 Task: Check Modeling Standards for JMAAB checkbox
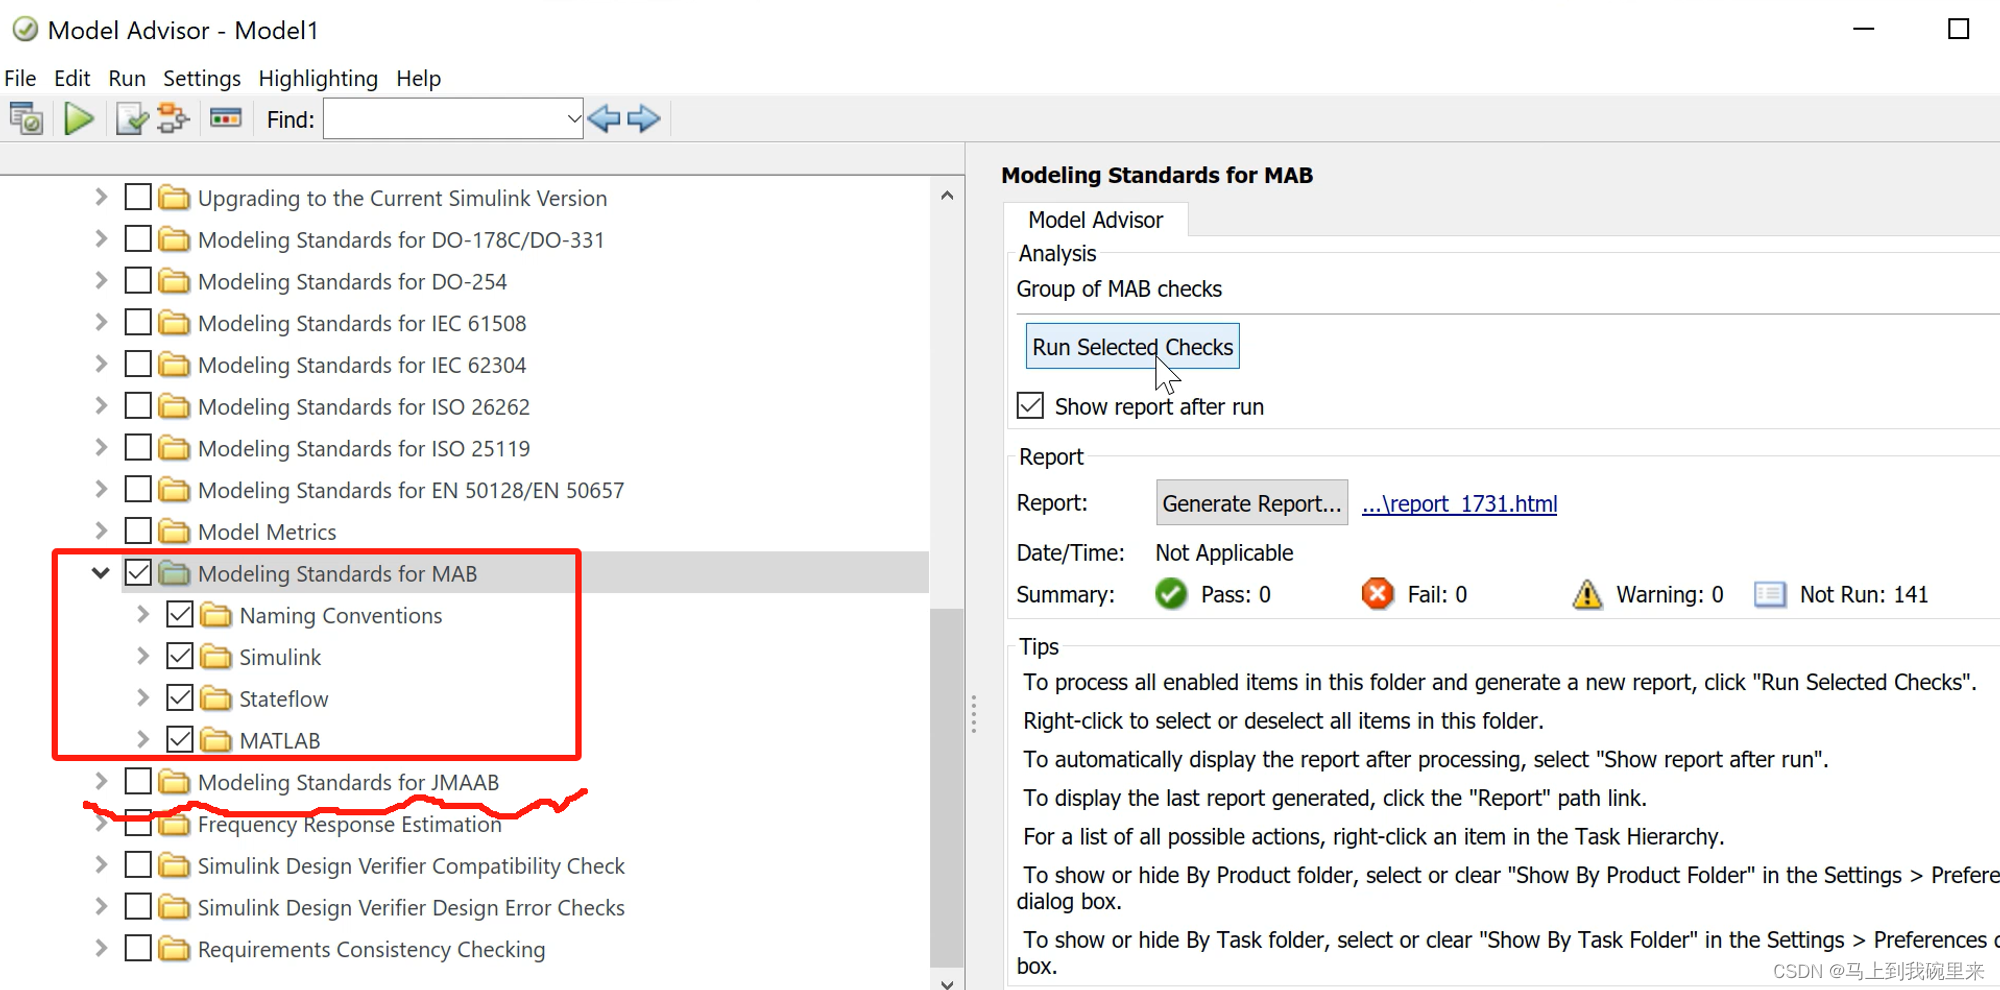138,781
